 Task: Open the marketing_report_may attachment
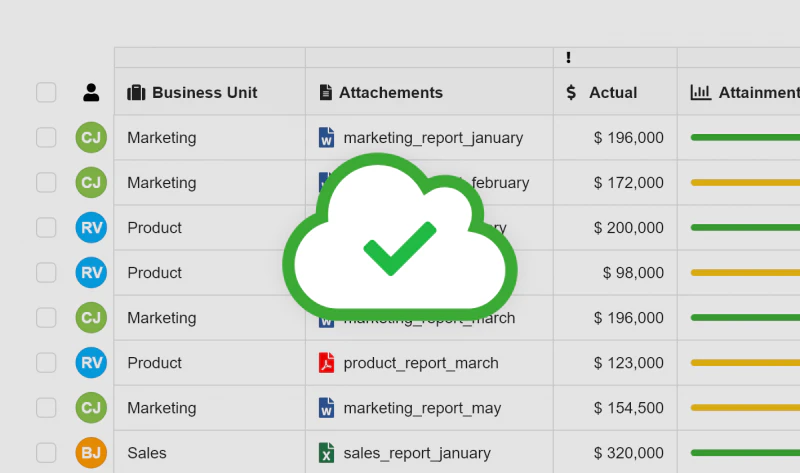pyautogui.click(x=422, y=408)
